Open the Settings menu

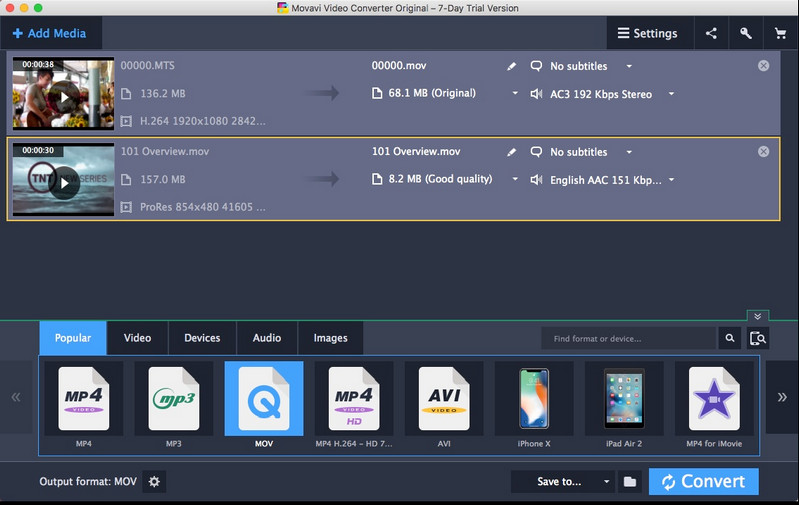pos(648,33)
